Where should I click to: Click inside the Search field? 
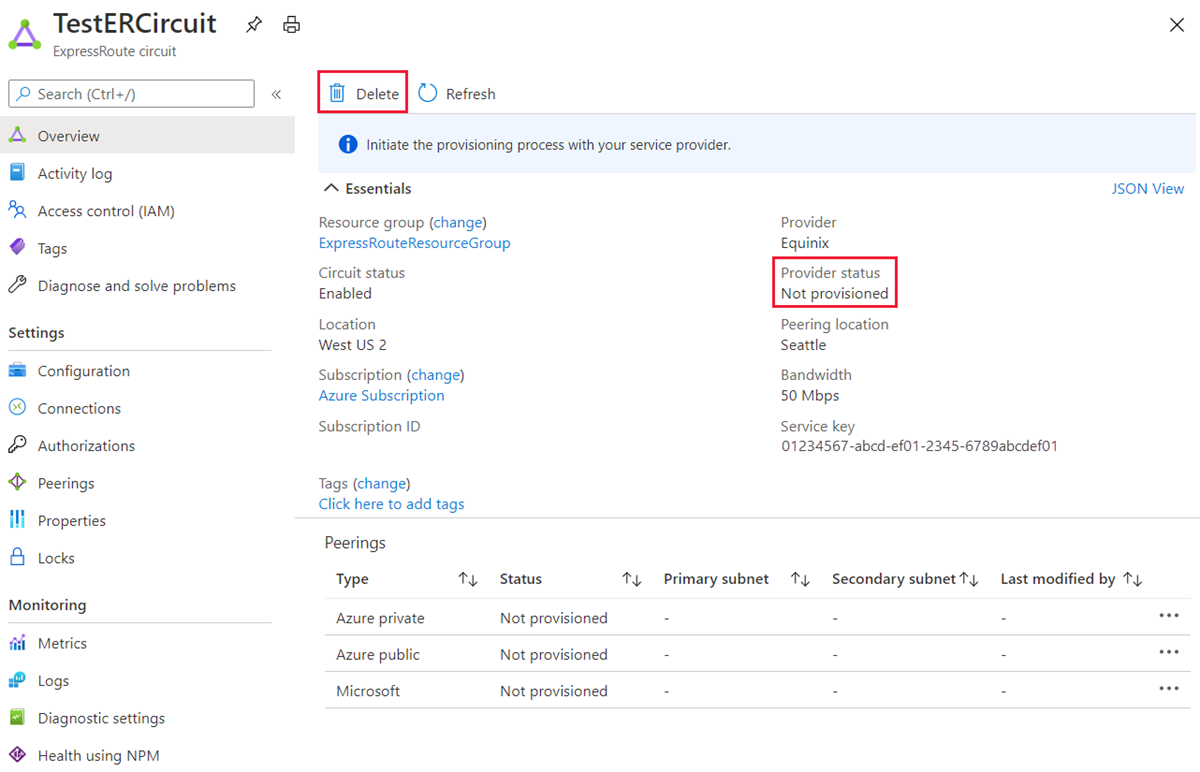[130, 93]
